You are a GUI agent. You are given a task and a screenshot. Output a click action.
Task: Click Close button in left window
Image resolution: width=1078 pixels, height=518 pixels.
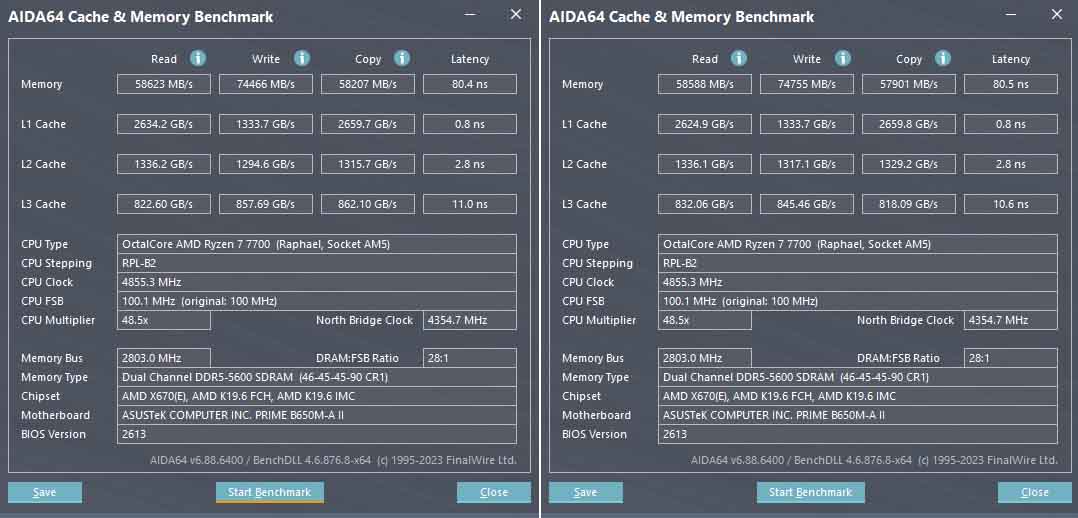coord(494,492)
